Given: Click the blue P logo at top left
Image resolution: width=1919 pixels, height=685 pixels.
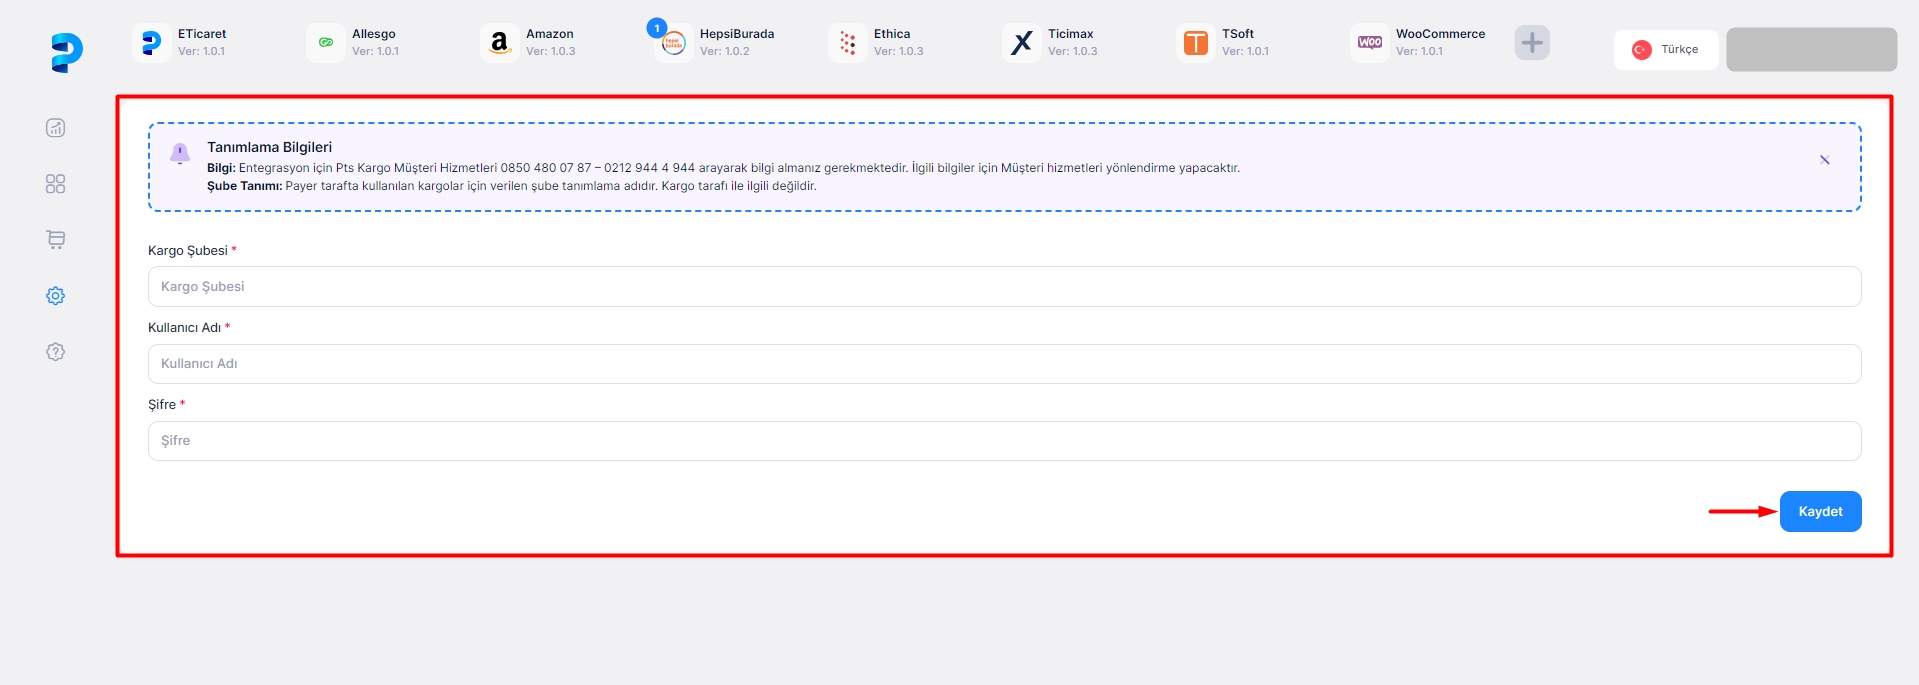Looking at the screenshot, I should pyautogui.click(x=66, y=52).
